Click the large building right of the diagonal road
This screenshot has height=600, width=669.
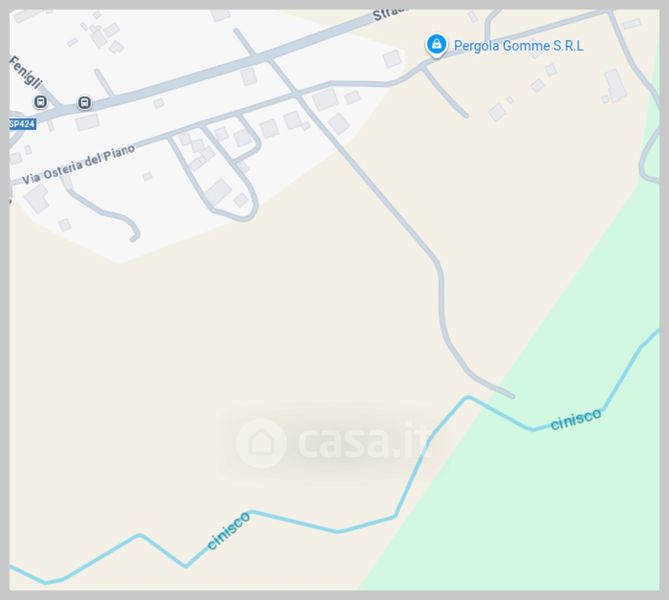(x=326, y=99)
